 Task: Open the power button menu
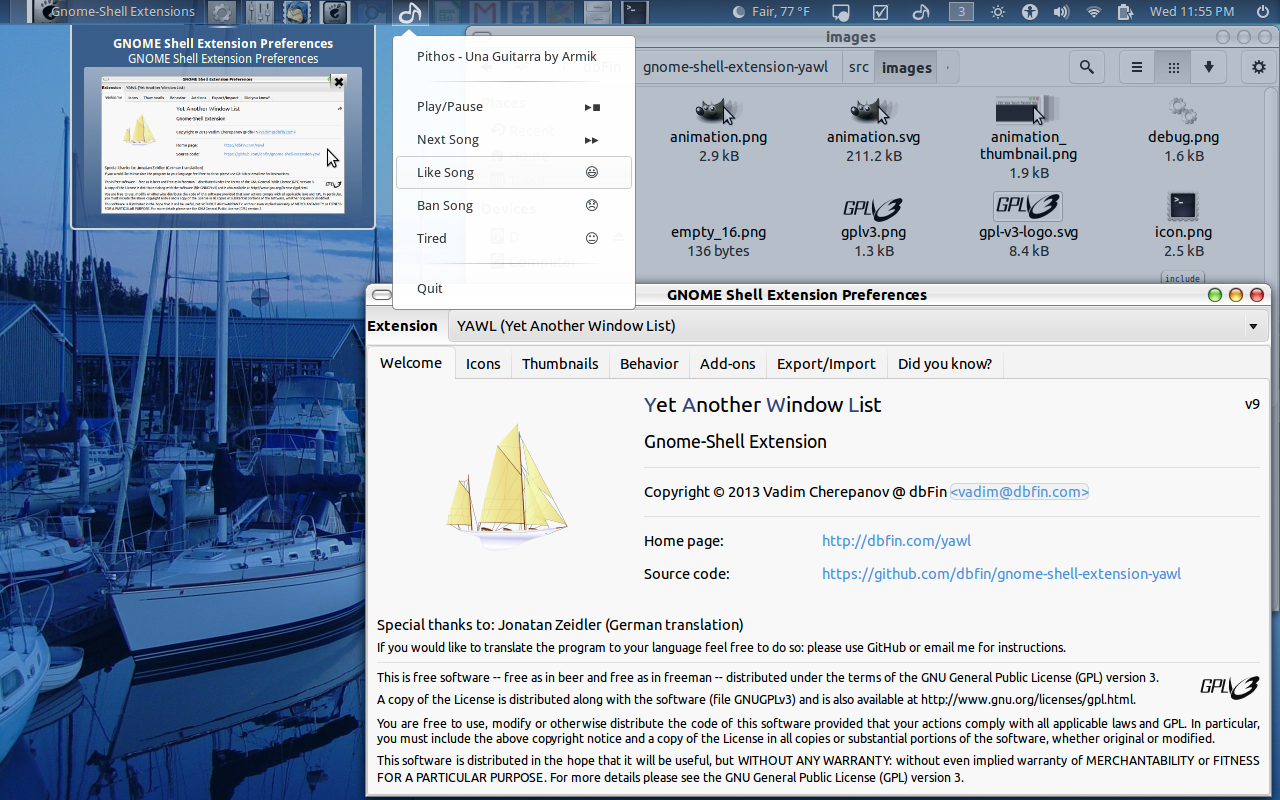pyautogui.click(x=1262, y=12)
